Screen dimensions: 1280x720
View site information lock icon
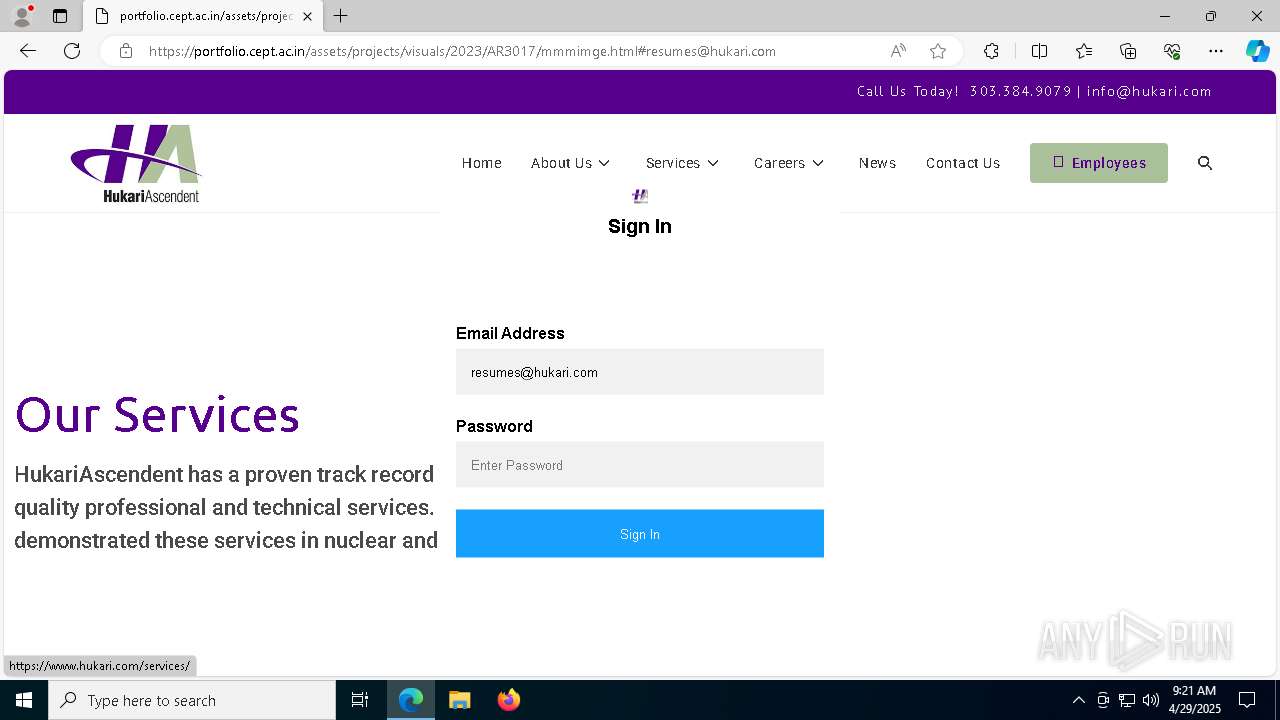[126, 51]
